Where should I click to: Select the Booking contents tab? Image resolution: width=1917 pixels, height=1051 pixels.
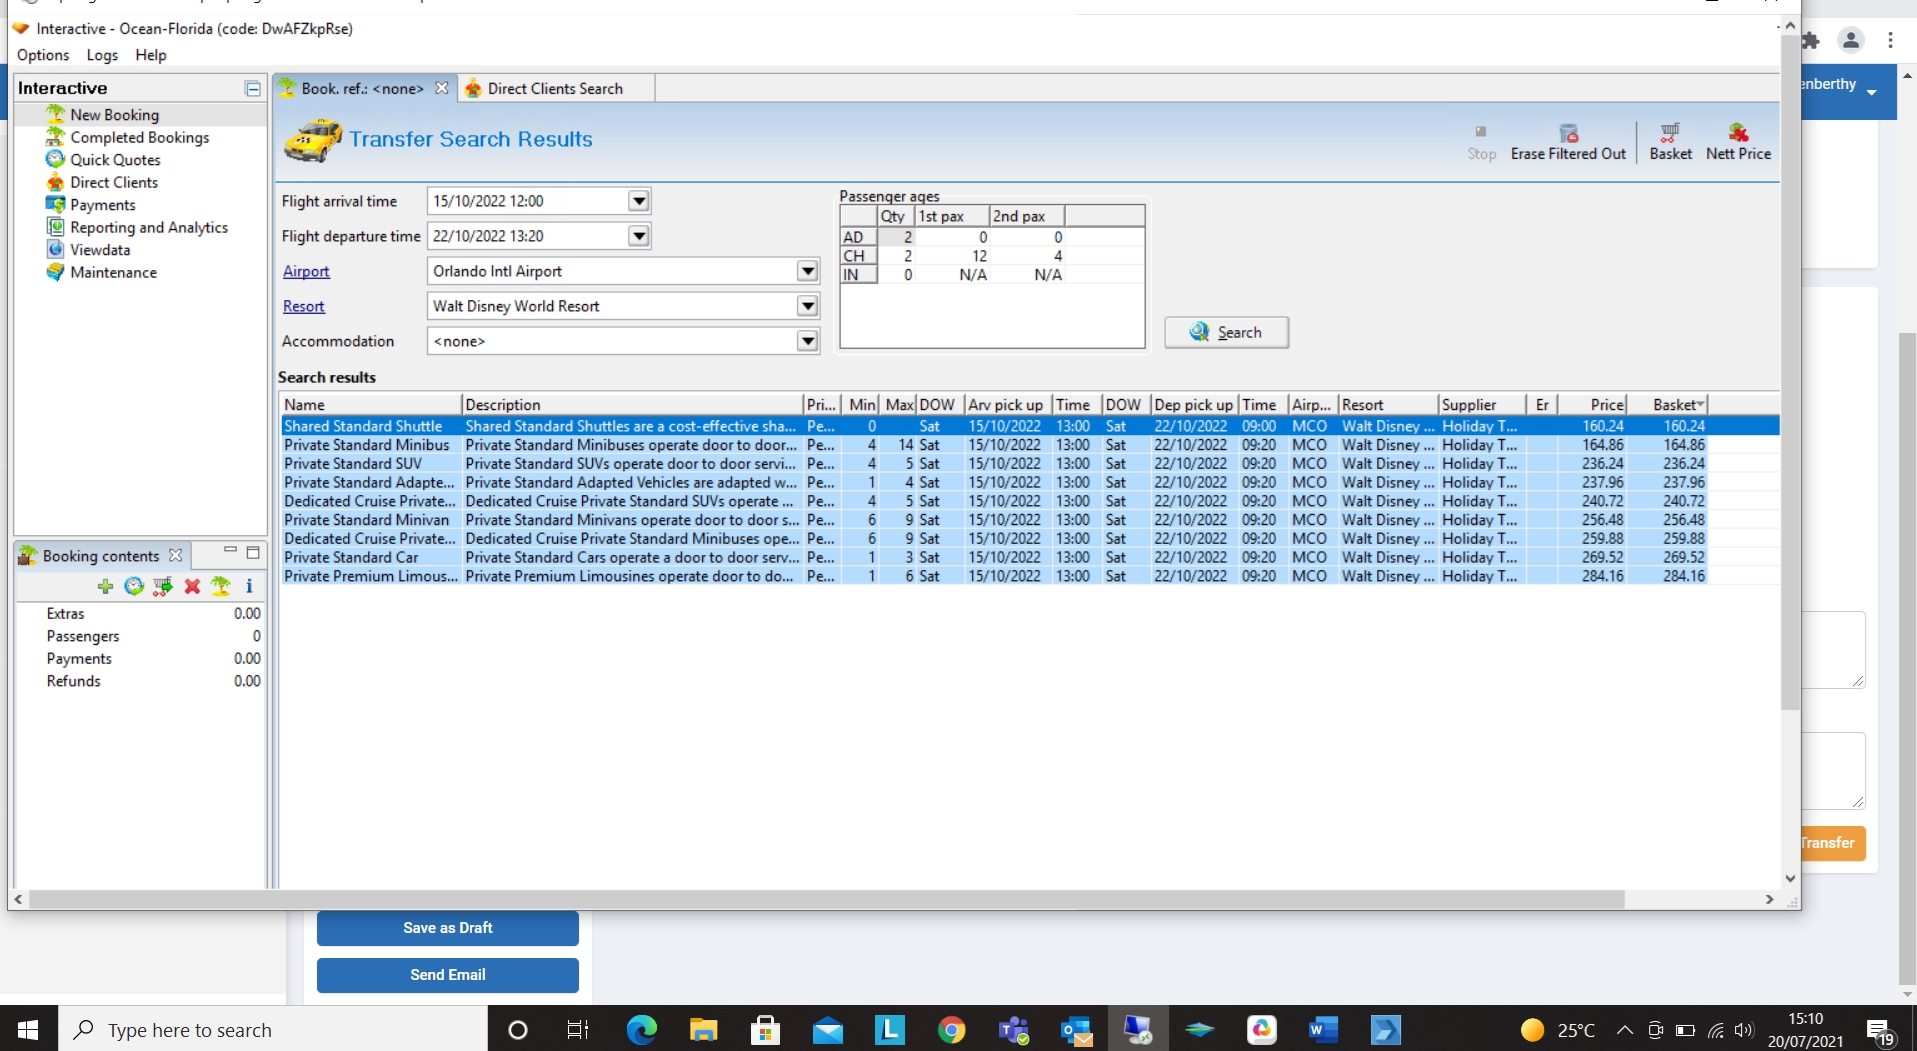(x=100, y=555)
